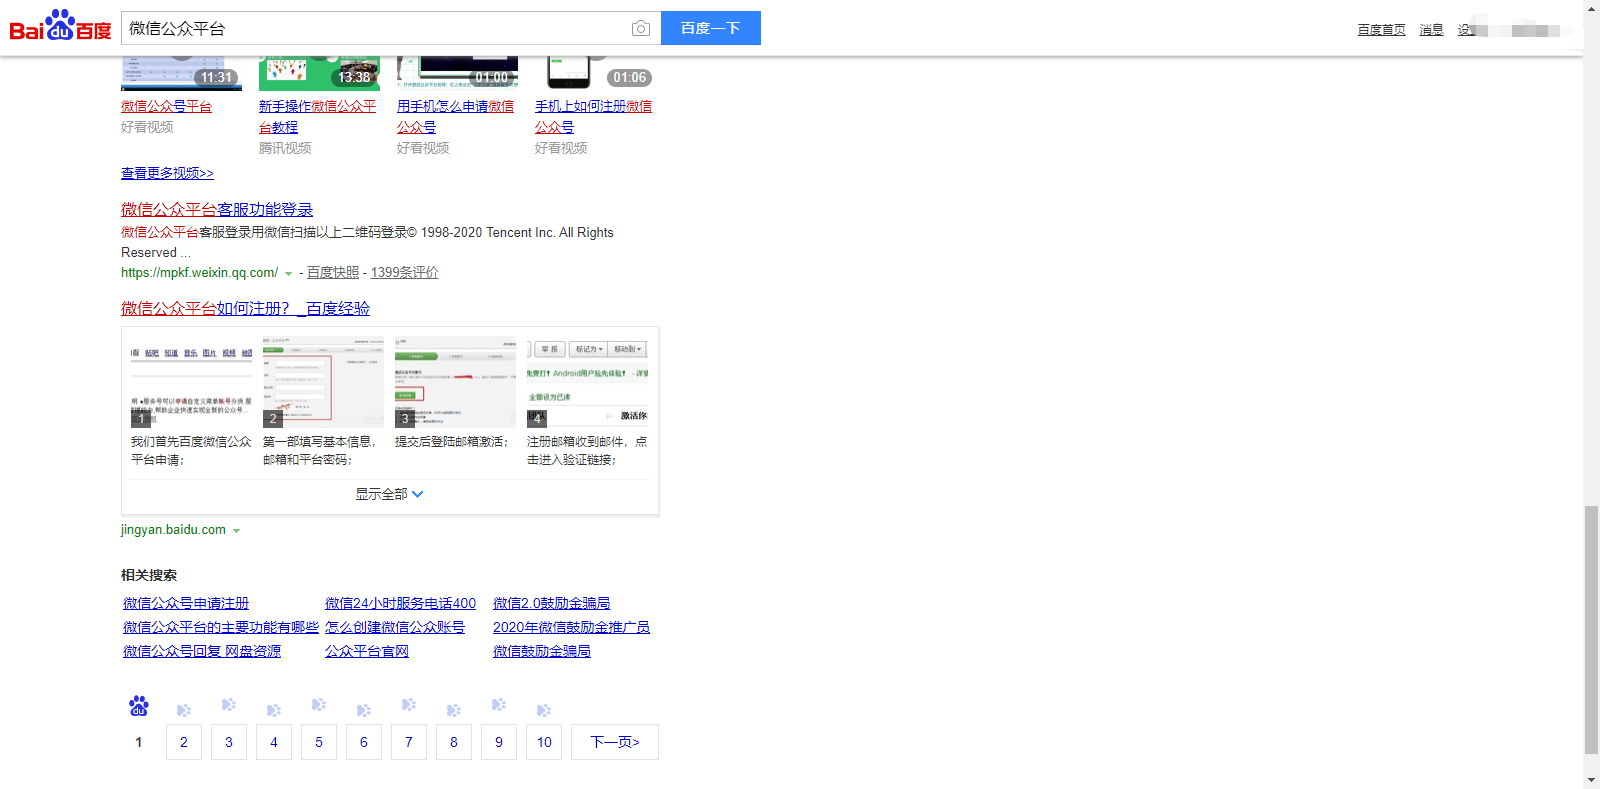This screenshot has width=1600, height=789.
Task: Expand 显示全部 to show all steps
Action: (389, 494)
